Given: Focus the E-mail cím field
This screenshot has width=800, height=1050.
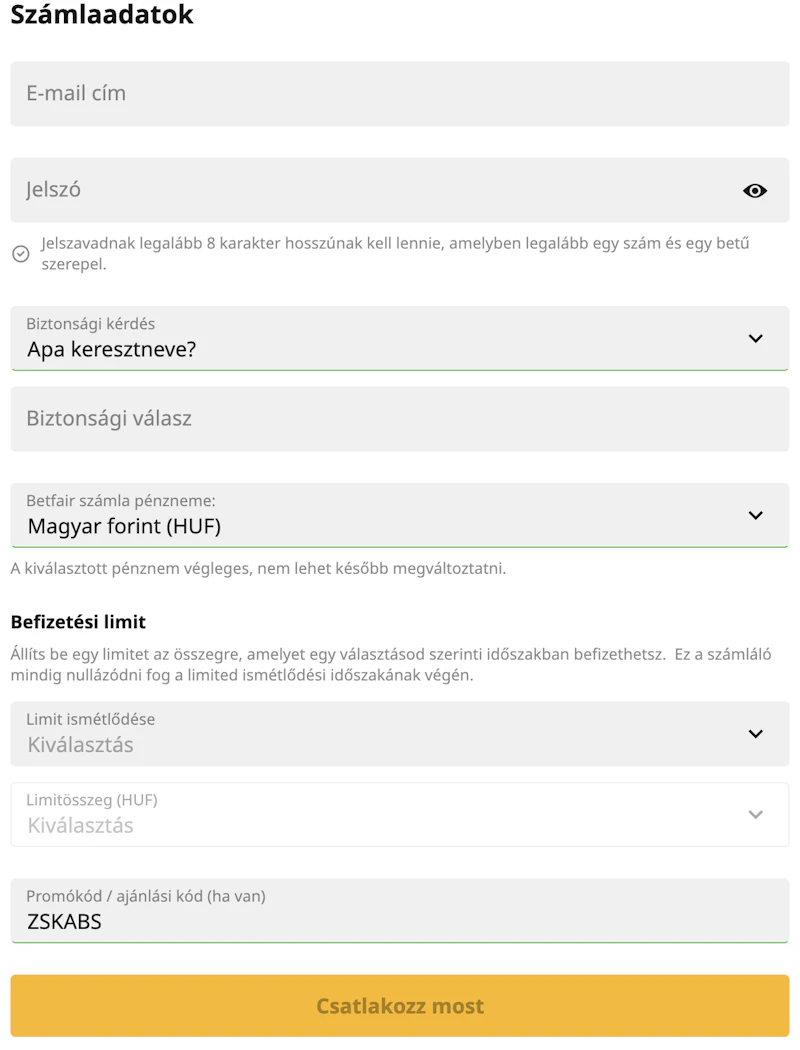Looking at the screenshot, I should point(400,94).
